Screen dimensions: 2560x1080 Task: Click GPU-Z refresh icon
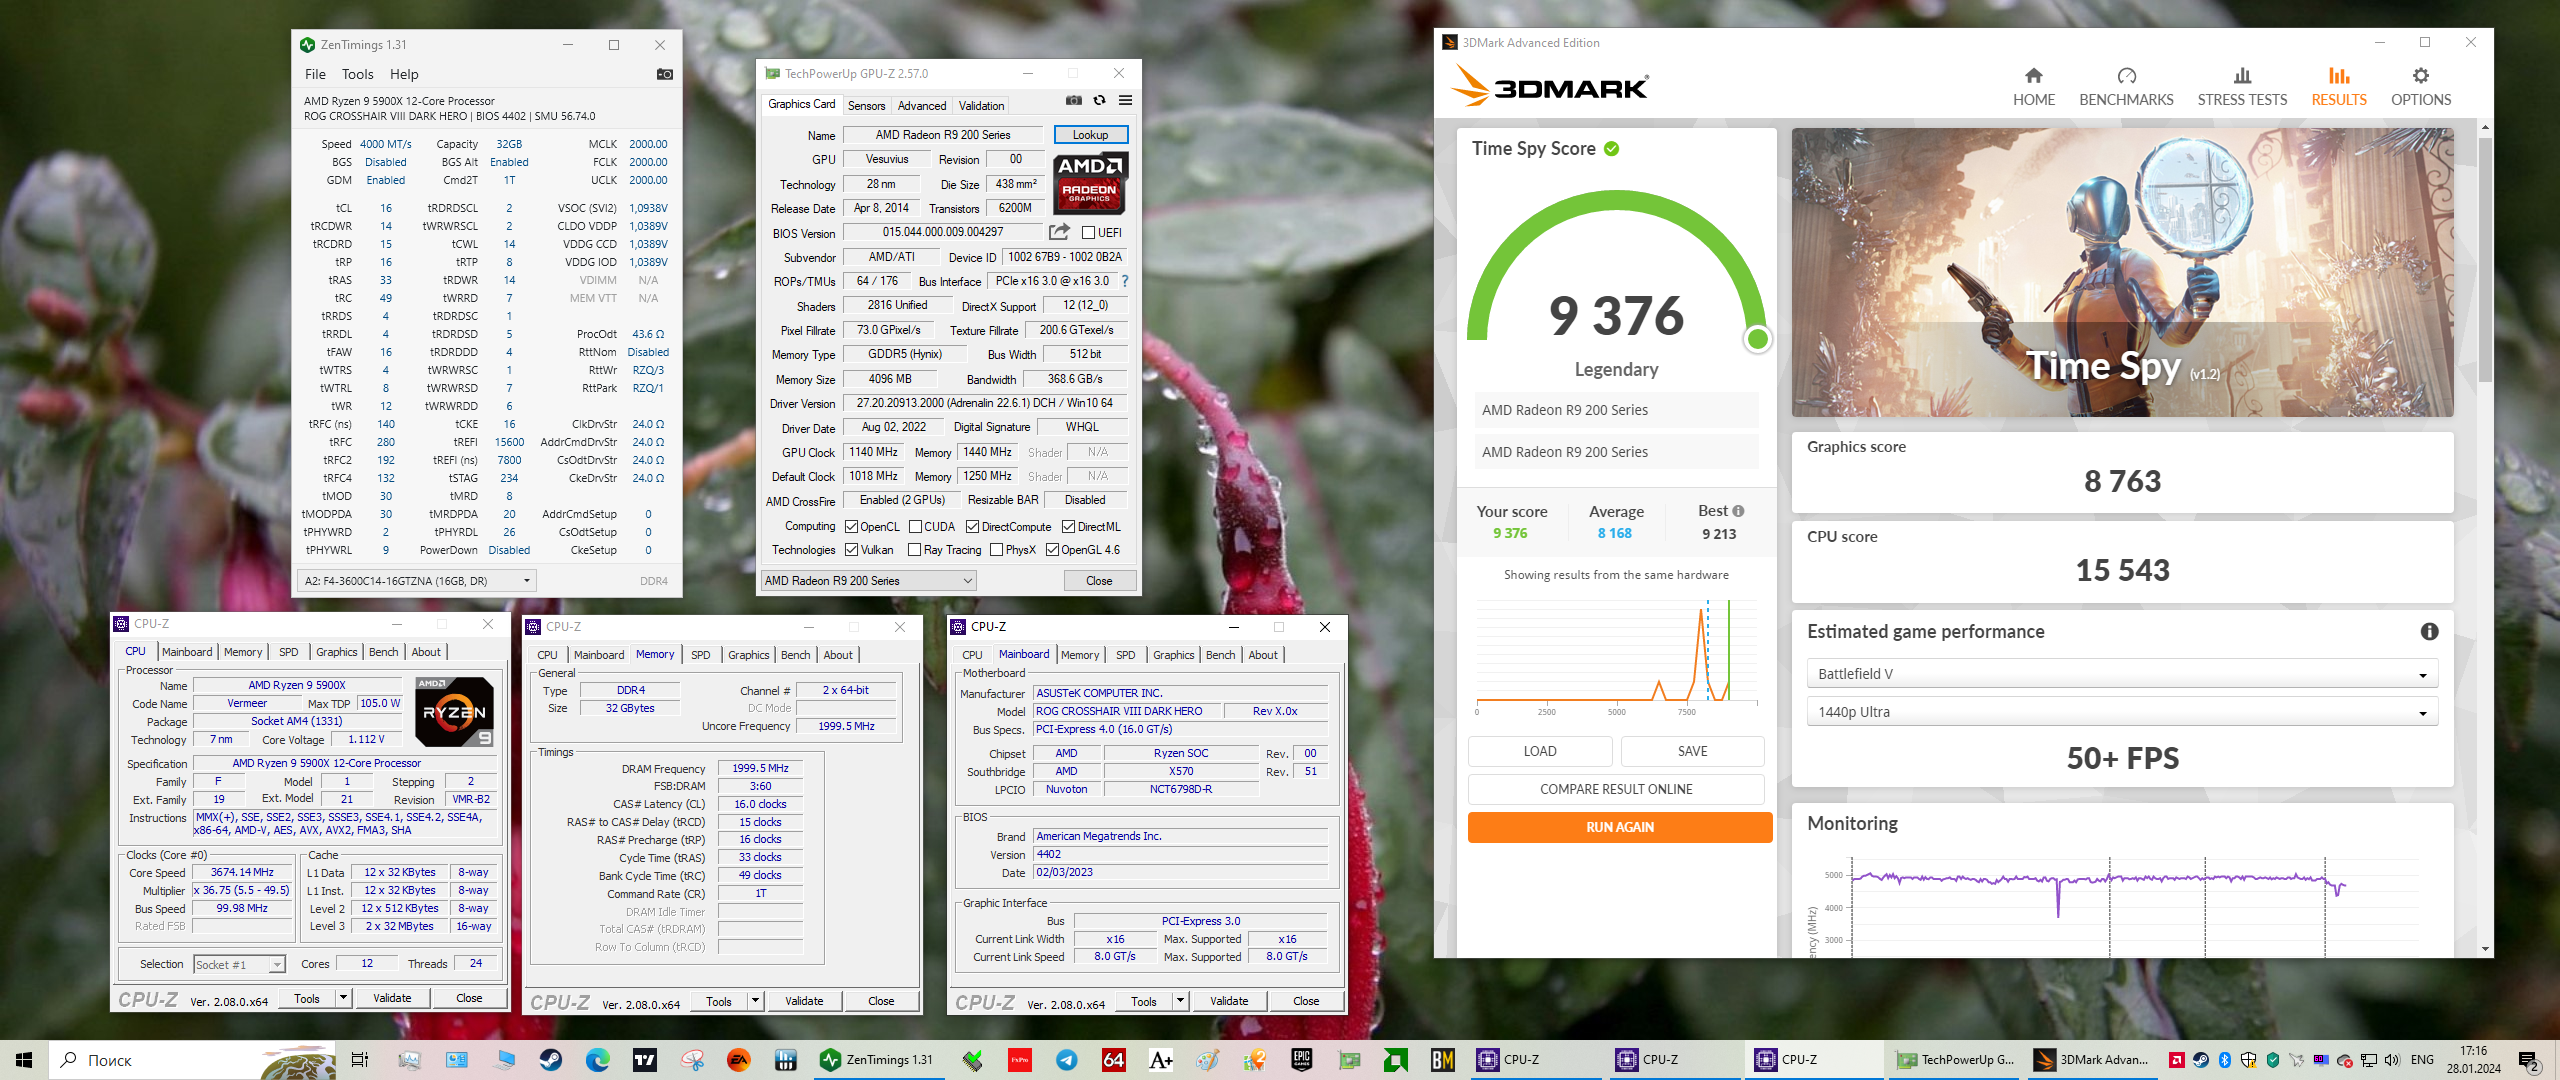click(1099, 100)
